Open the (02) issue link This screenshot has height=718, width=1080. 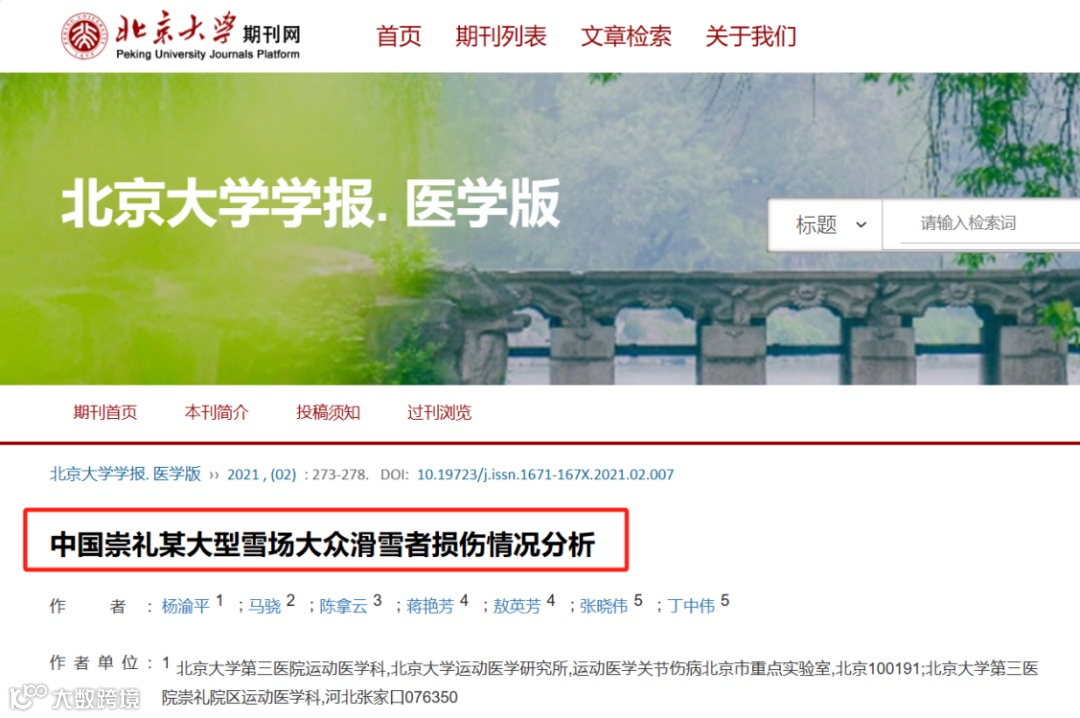[283, 474]
